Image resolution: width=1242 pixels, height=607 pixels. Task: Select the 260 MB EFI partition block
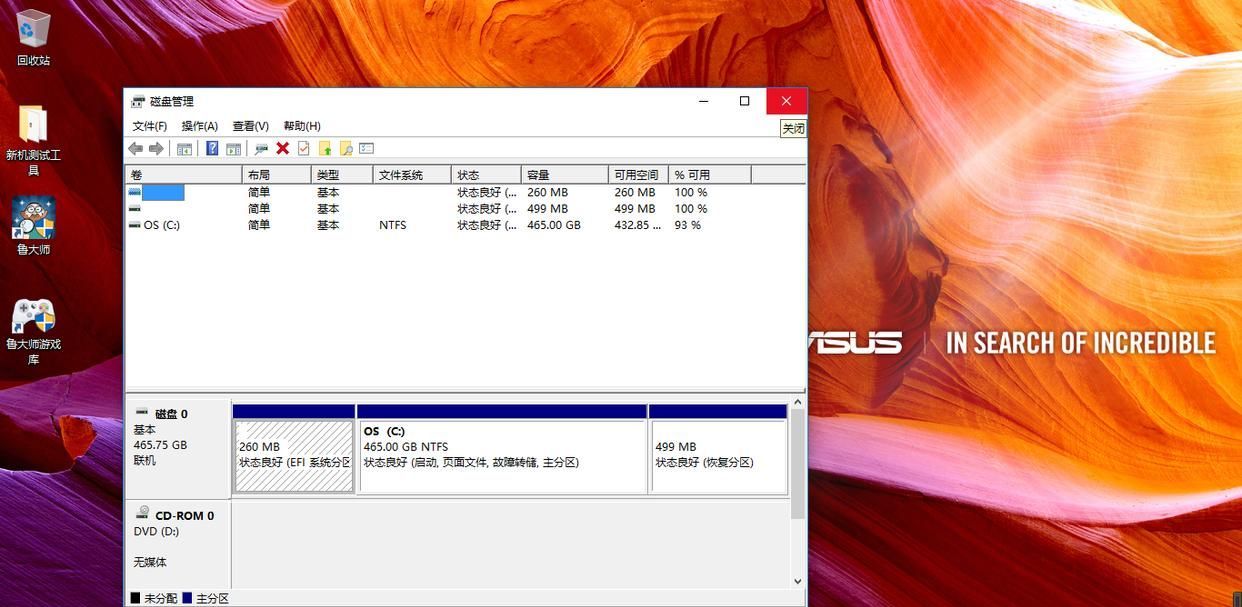click(x=294, y=456)
